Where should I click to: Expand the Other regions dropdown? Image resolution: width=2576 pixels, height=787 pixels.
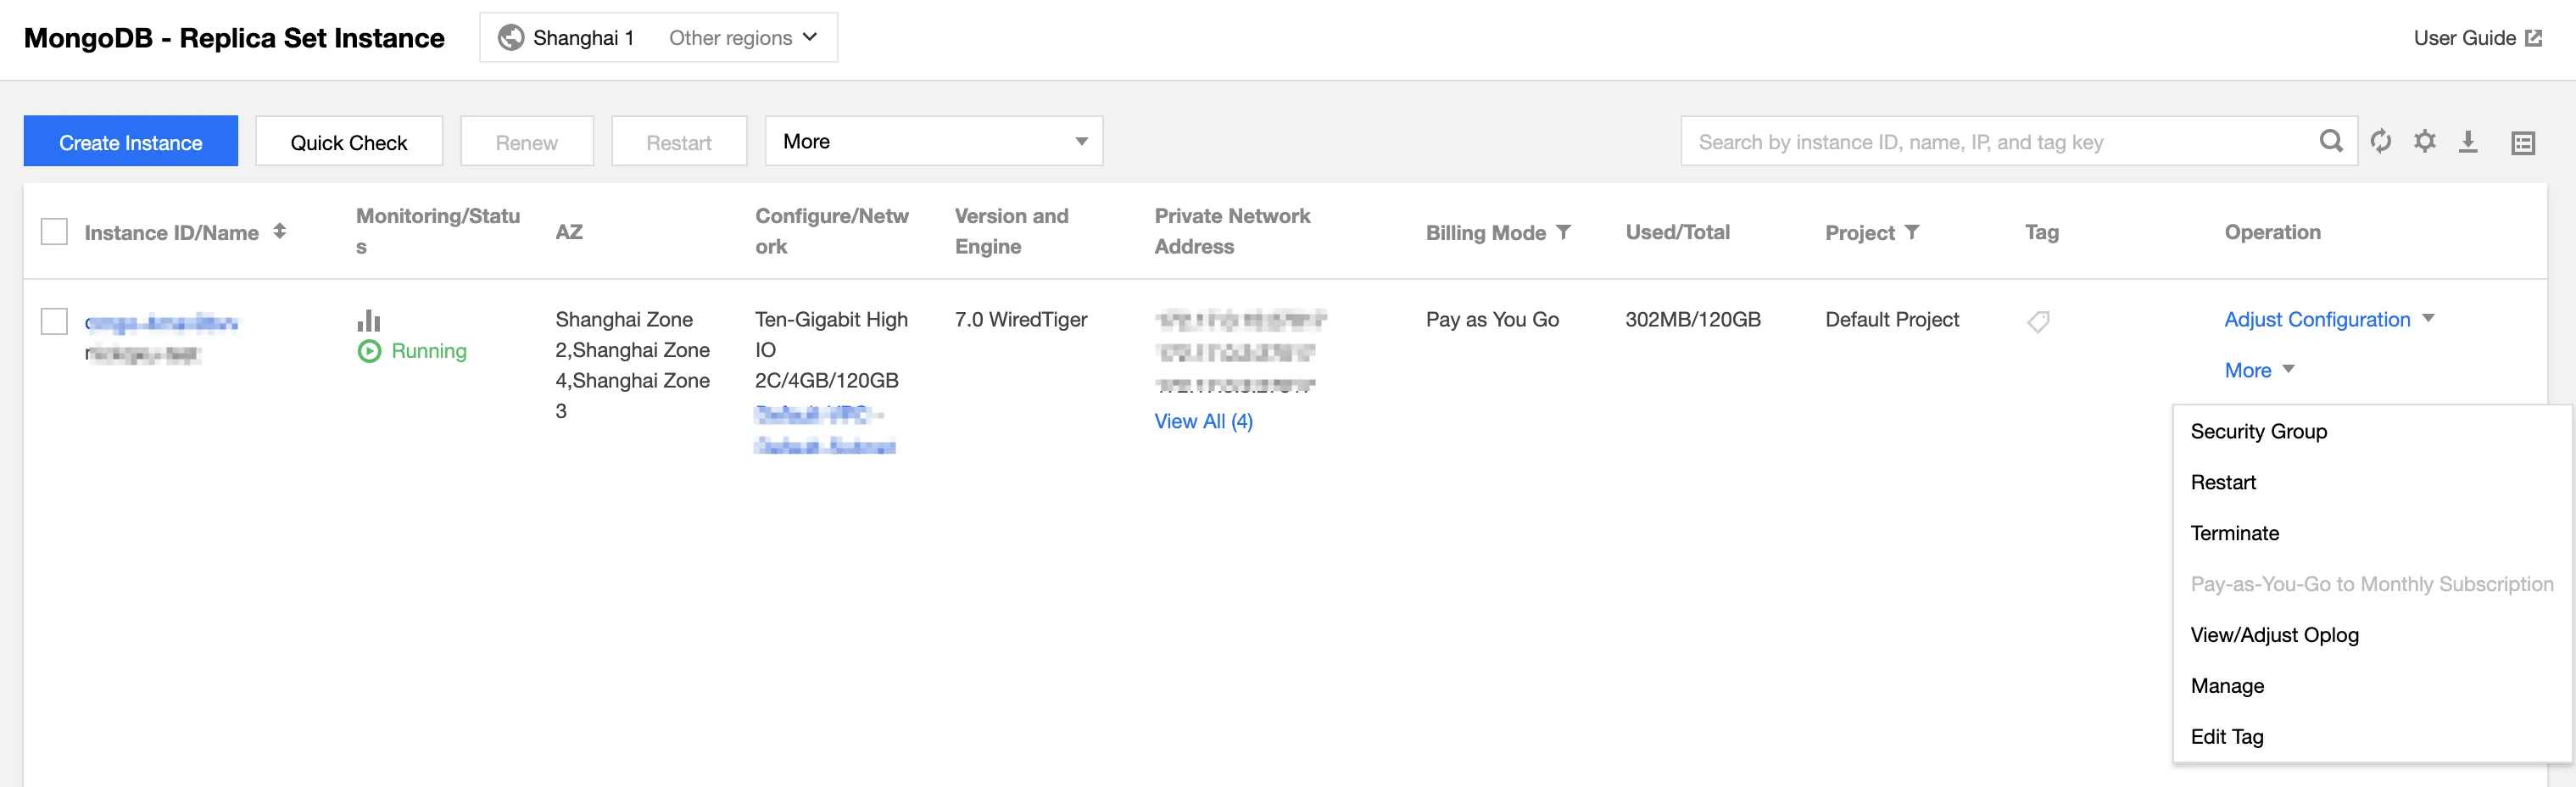click(x=743, y=38)
